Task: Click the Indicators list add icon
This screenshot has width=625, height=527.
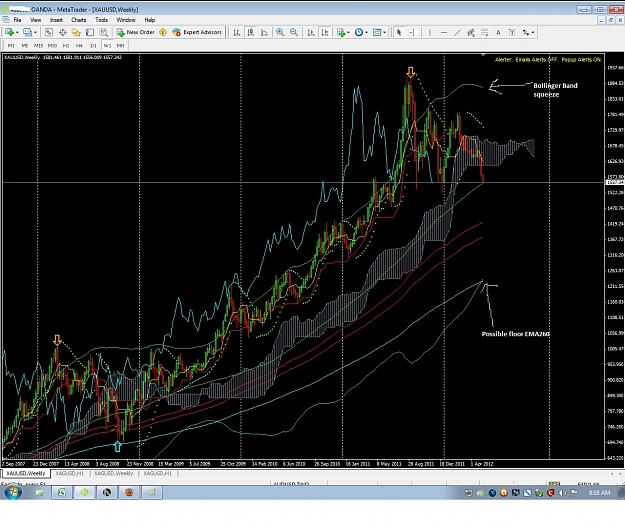Action: tap(341, 32)
